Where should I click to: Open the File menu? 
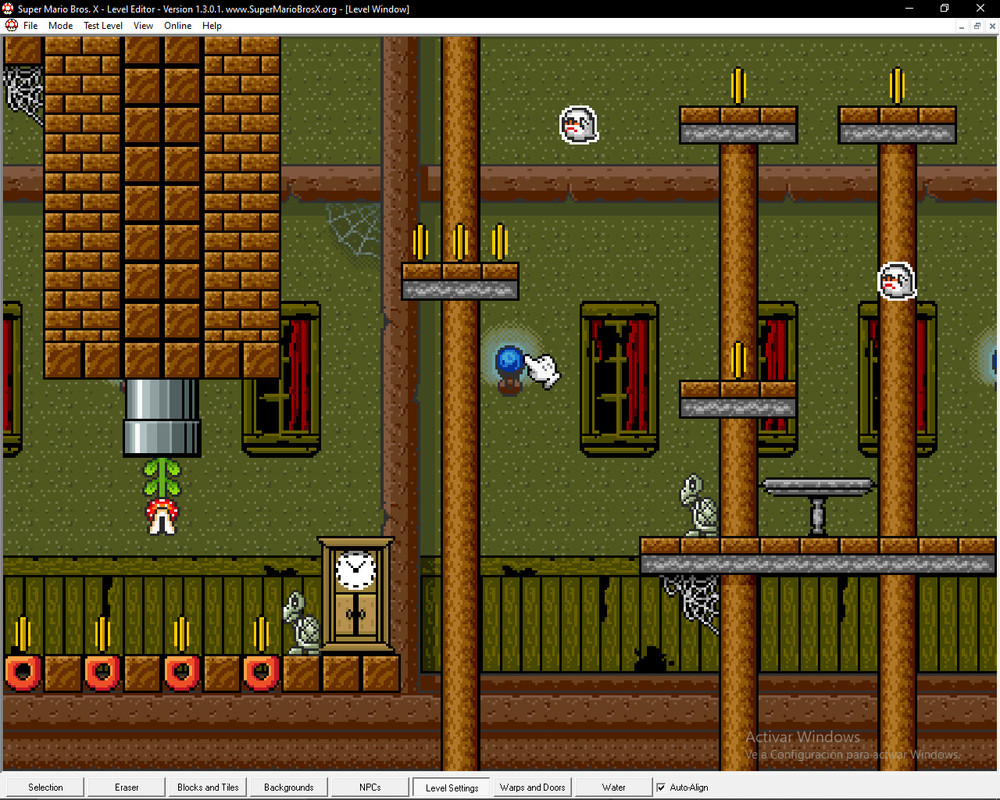coord(30,26)
